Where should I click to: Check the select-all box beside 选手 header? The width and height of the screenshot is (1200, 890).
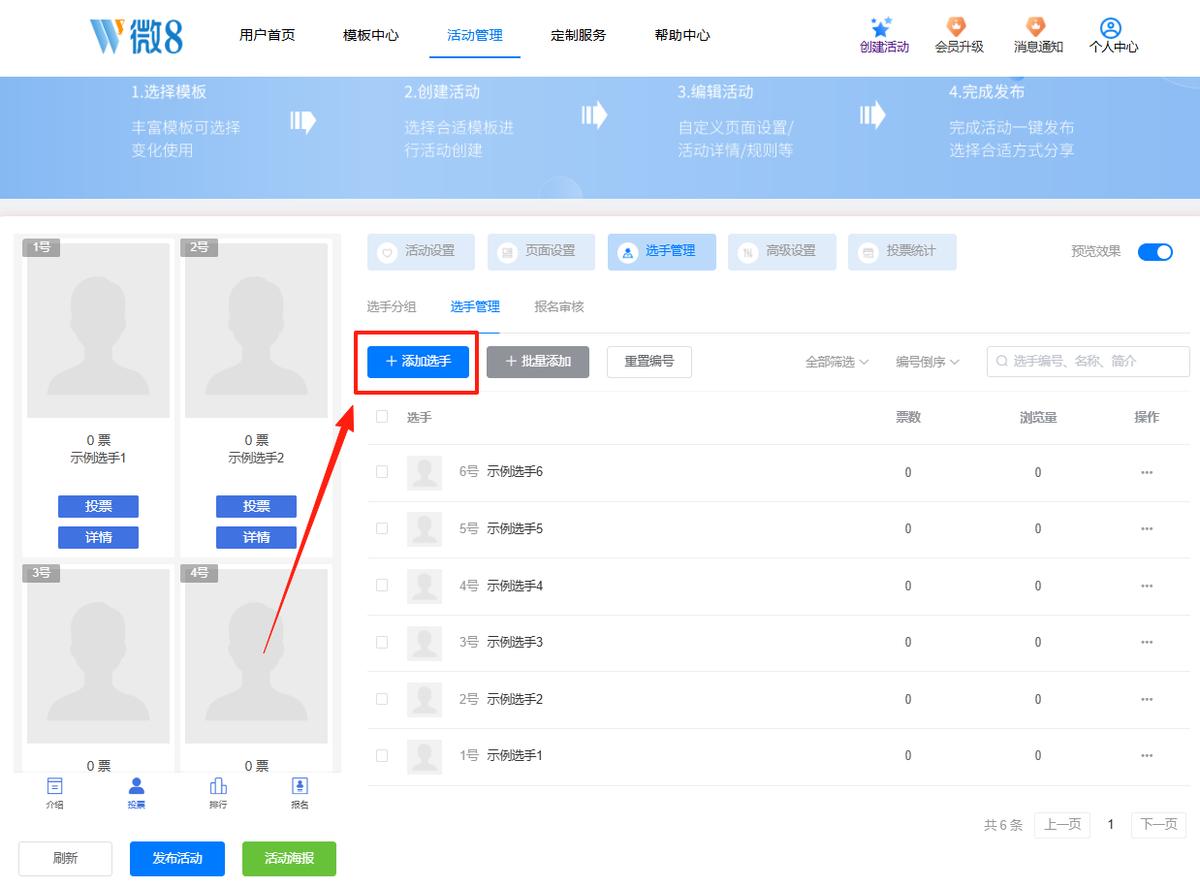click(x=382, y=416)
